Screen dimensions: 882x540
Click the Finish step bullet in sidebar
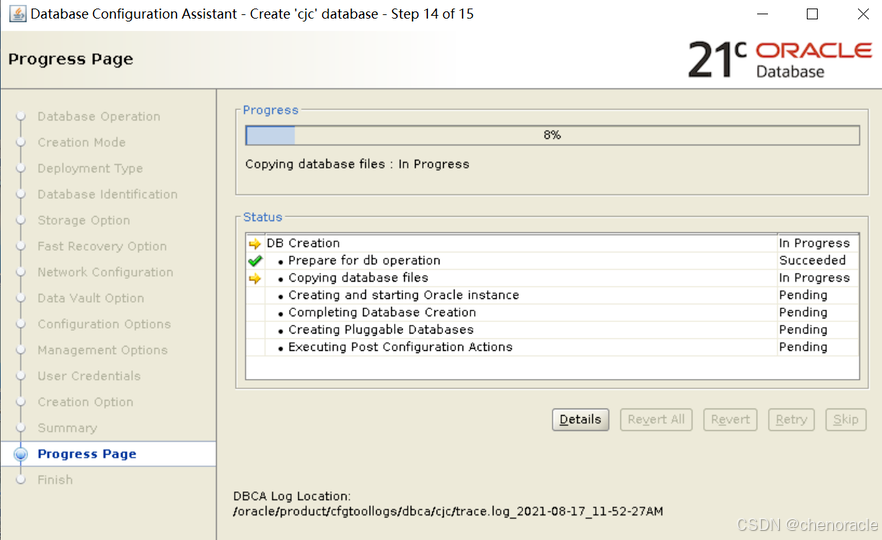pos(21,480)
